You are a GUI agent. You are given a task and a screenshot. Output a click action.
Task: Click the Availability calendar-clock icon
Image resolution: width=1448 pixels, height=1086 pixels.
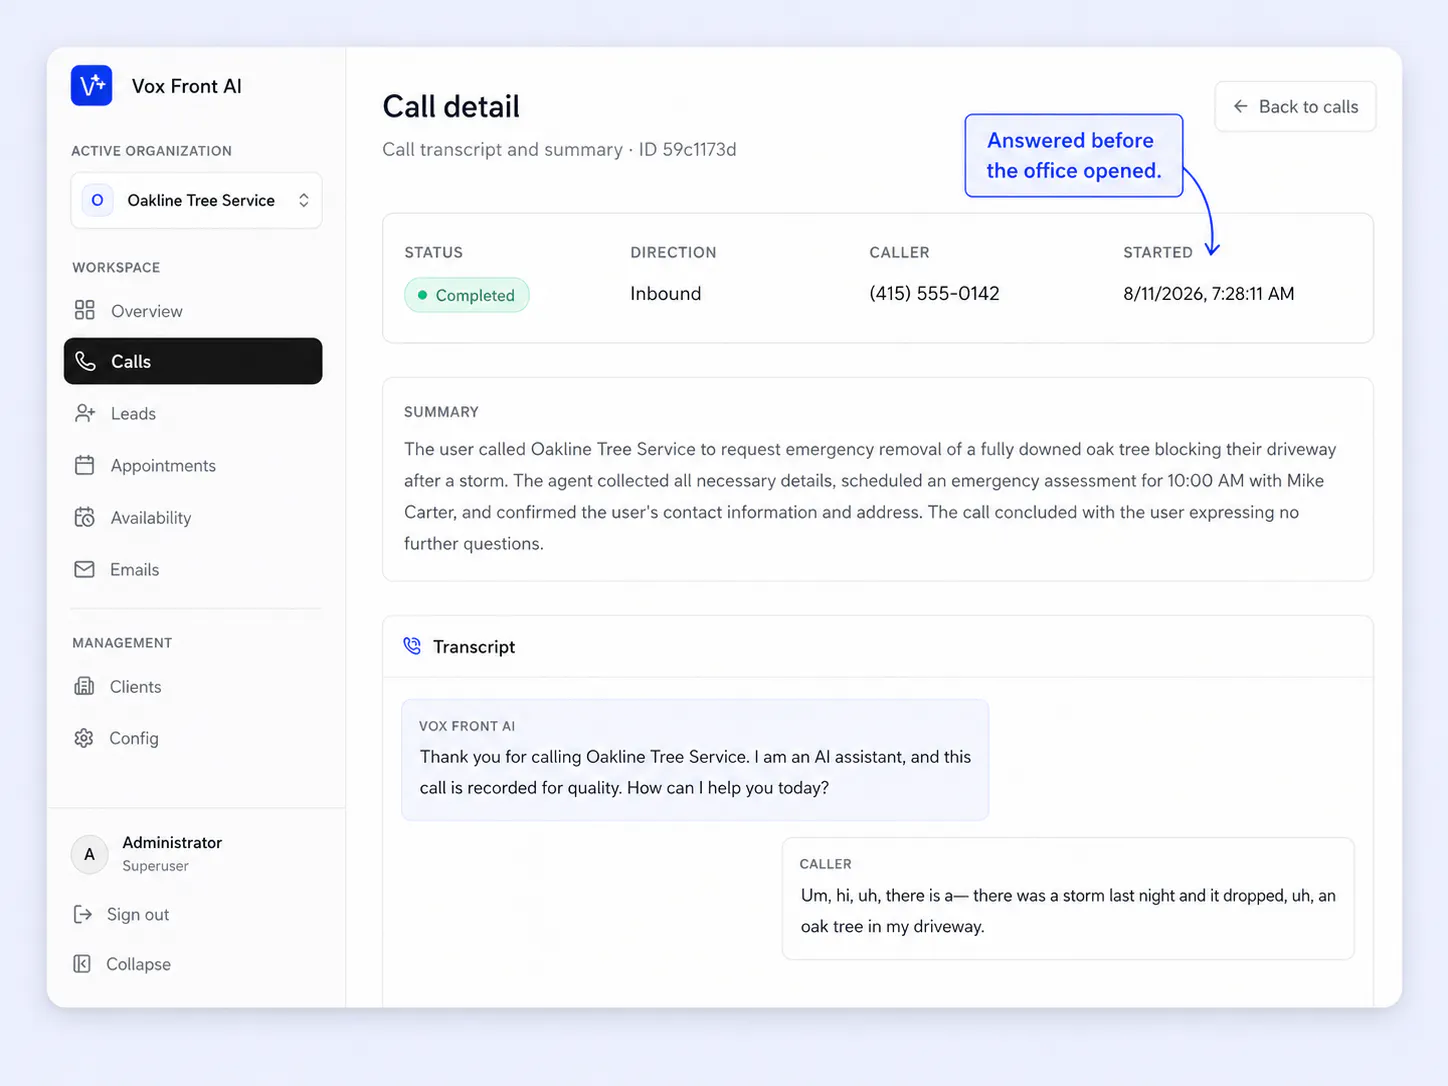pyautogui.click(x=85, y=517)
